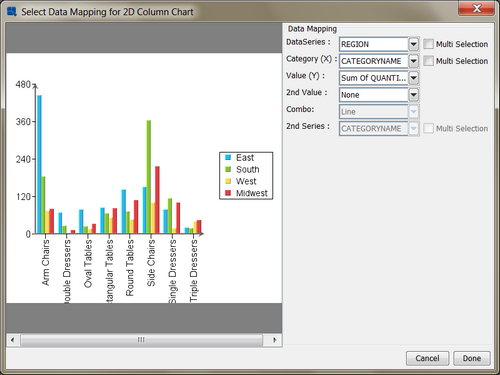Click the 120 y-axis value
The width and height of the screenshot is (500, 375).
click(23, 197)
